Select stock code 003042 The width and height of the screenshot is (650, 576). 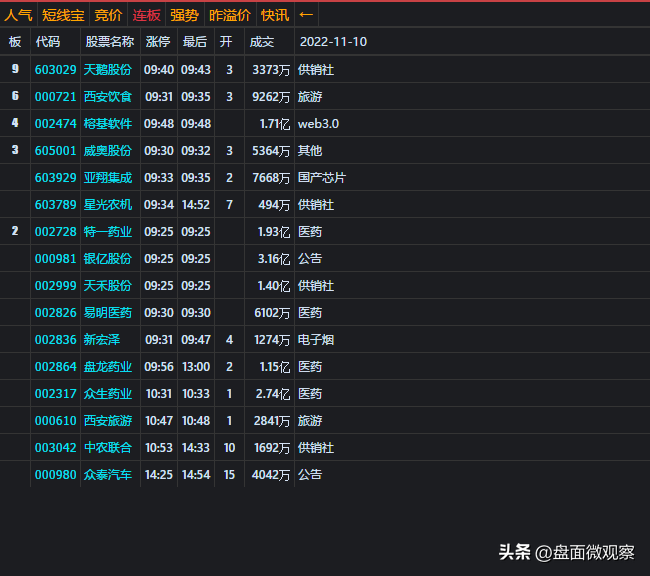pos(56,447)
